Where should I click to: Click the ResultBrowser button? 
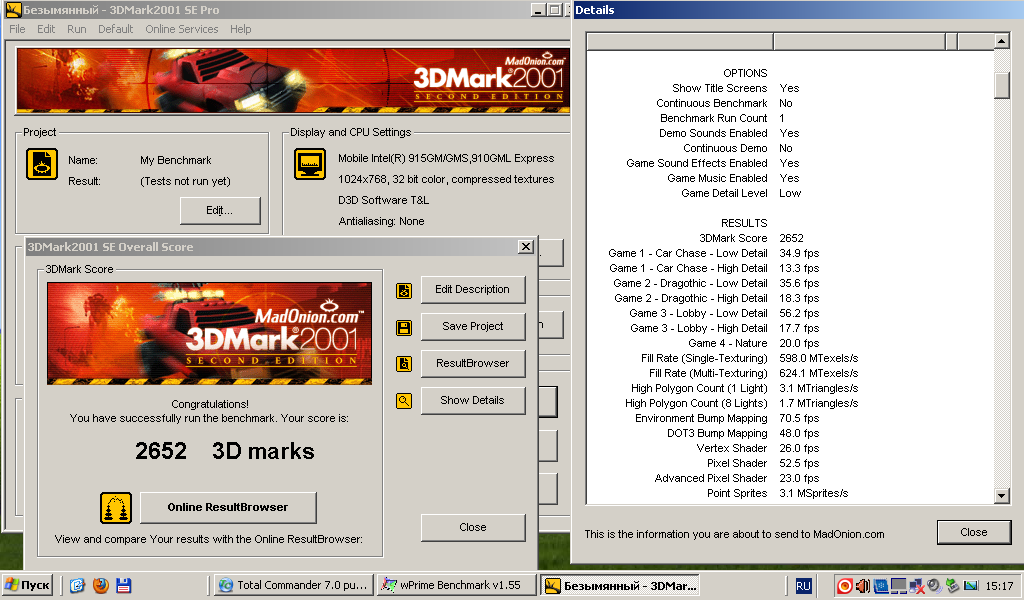[x=473, y=363]
